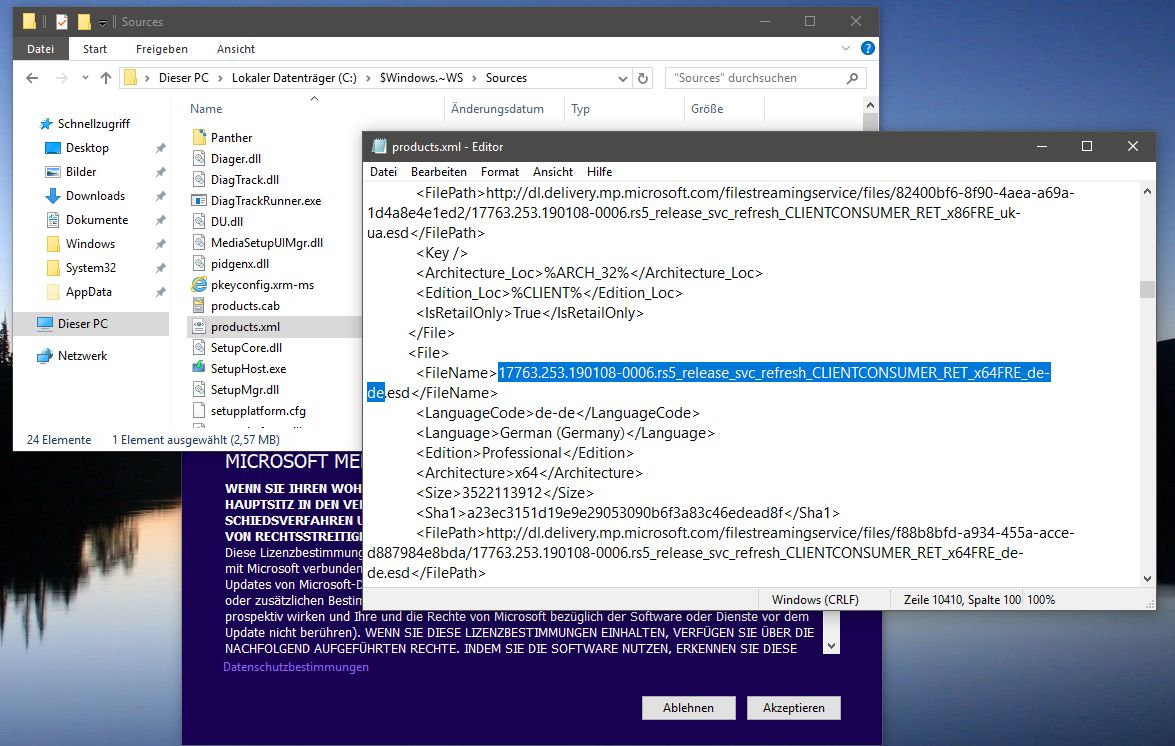
Task: Switch to the Start ribbon tab
Action: click(x=95, y=49)
